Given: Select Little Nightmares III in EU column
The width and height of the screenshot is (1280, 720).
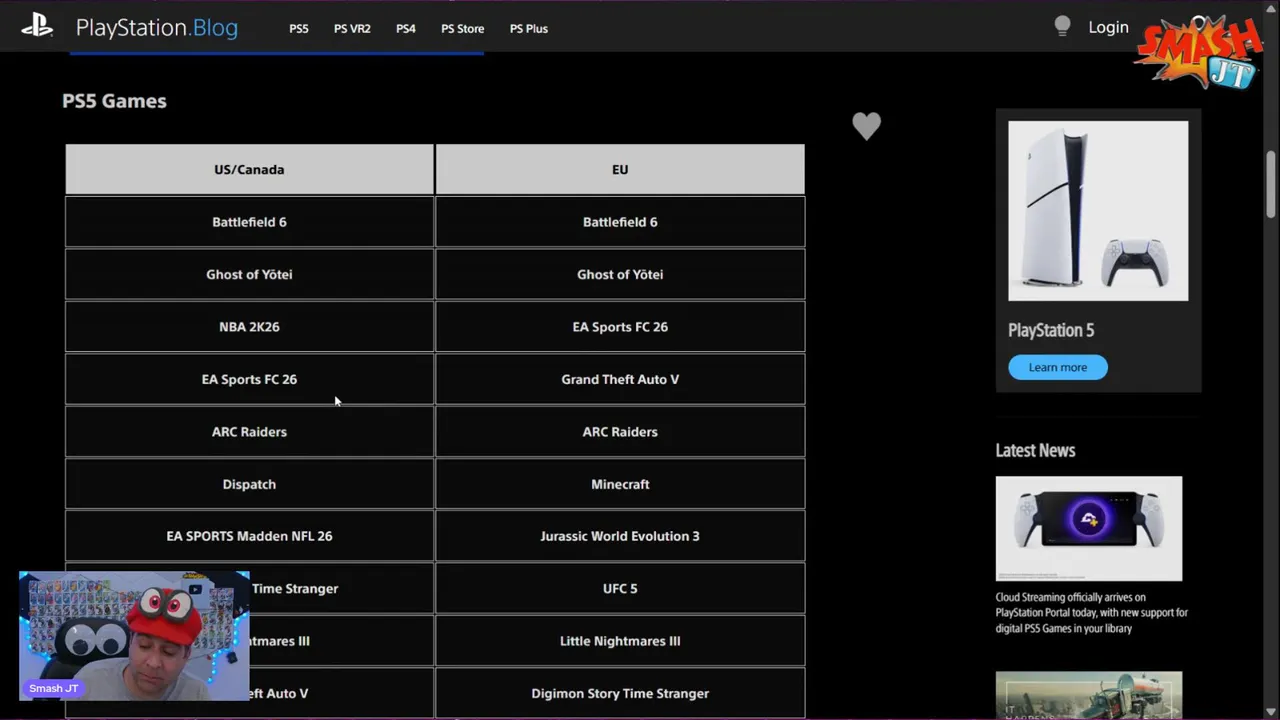Looking at the screenshot, I should click(x=620, y=641).
